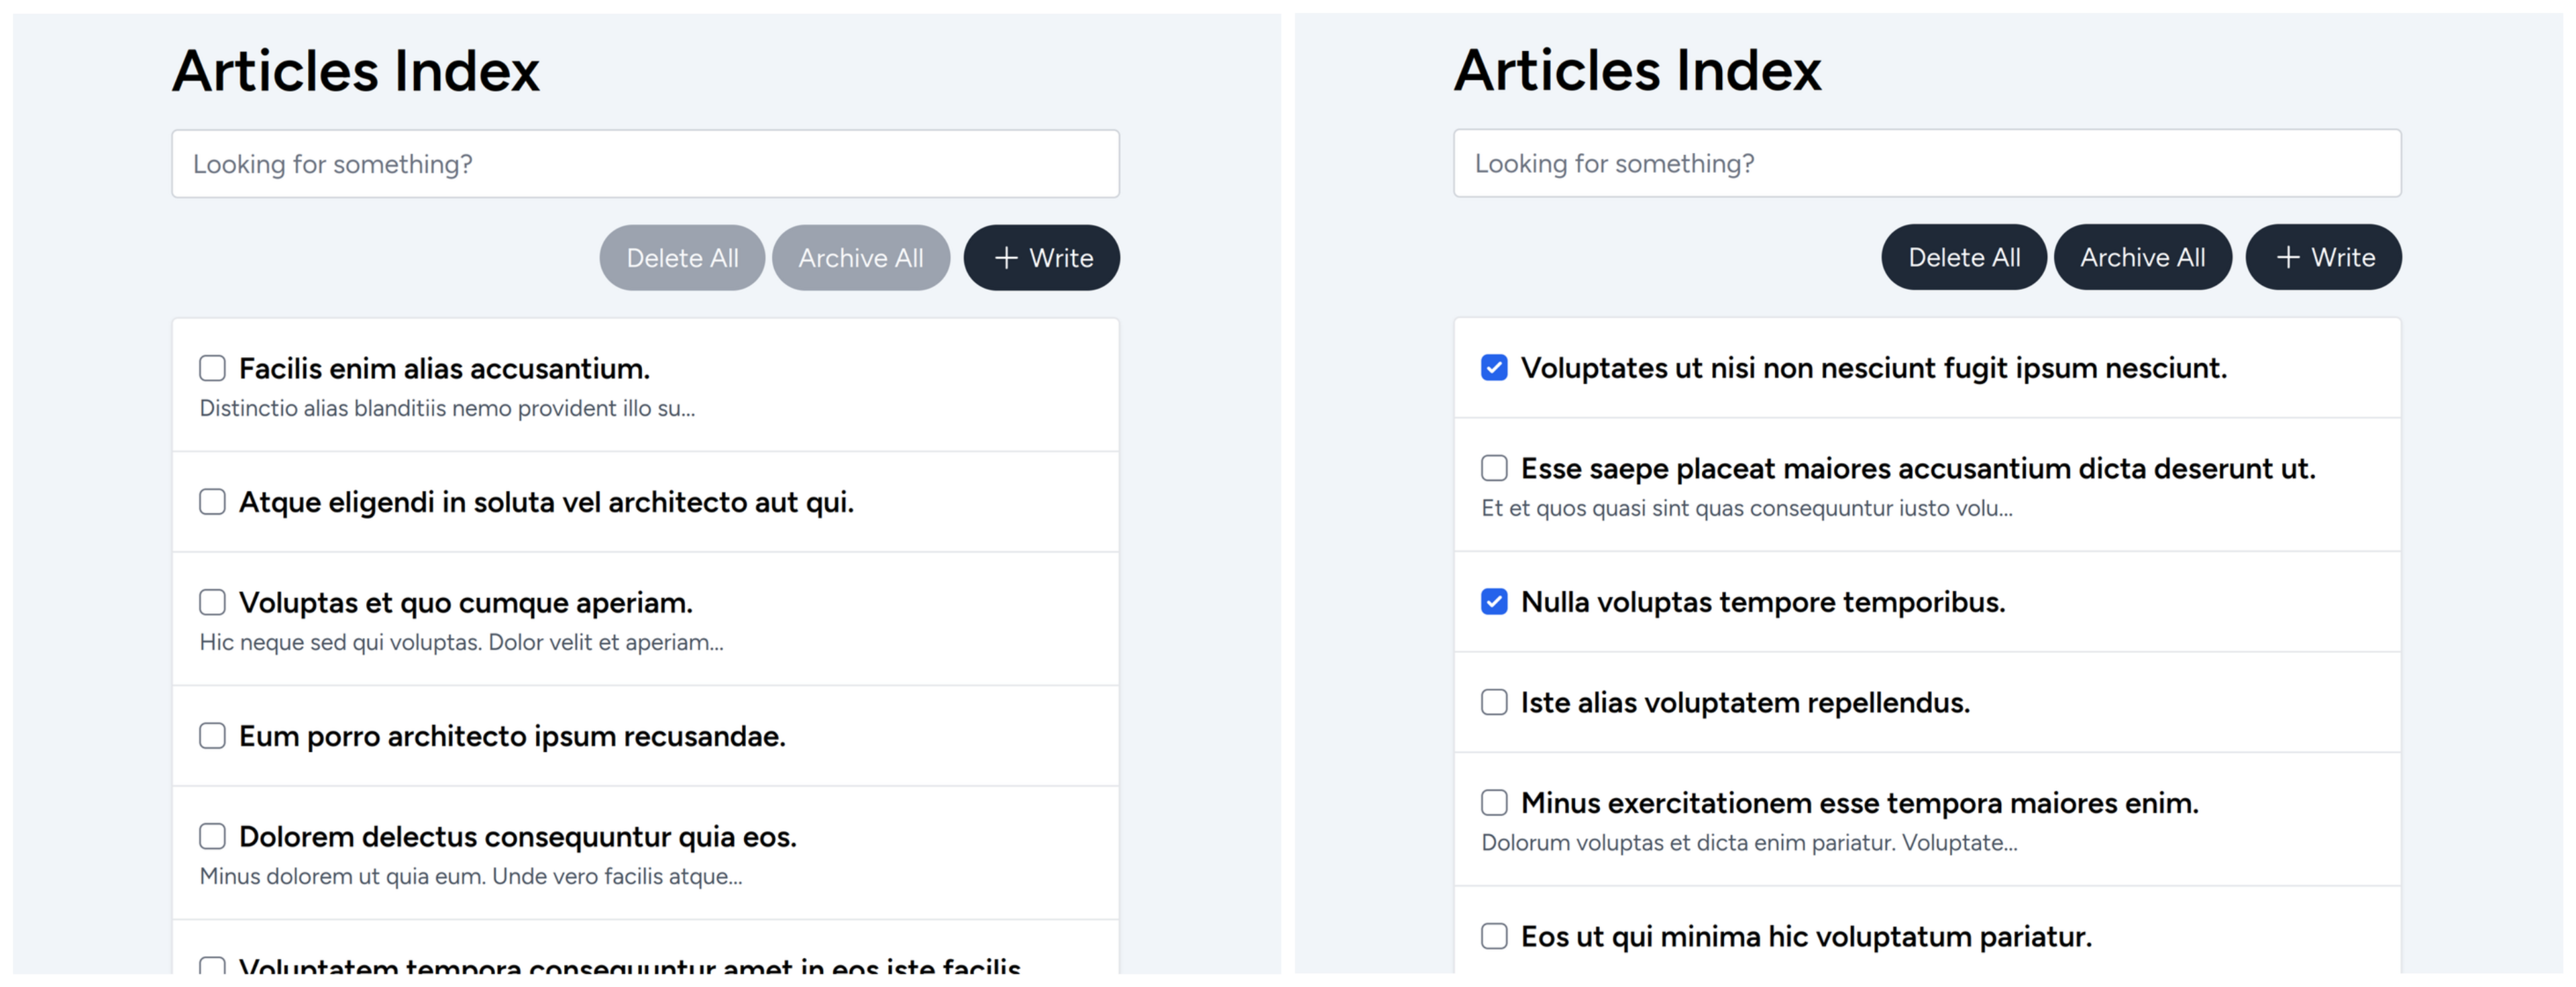
Task: Click the greyed-out Archive All button
Action: click(861, 258)
